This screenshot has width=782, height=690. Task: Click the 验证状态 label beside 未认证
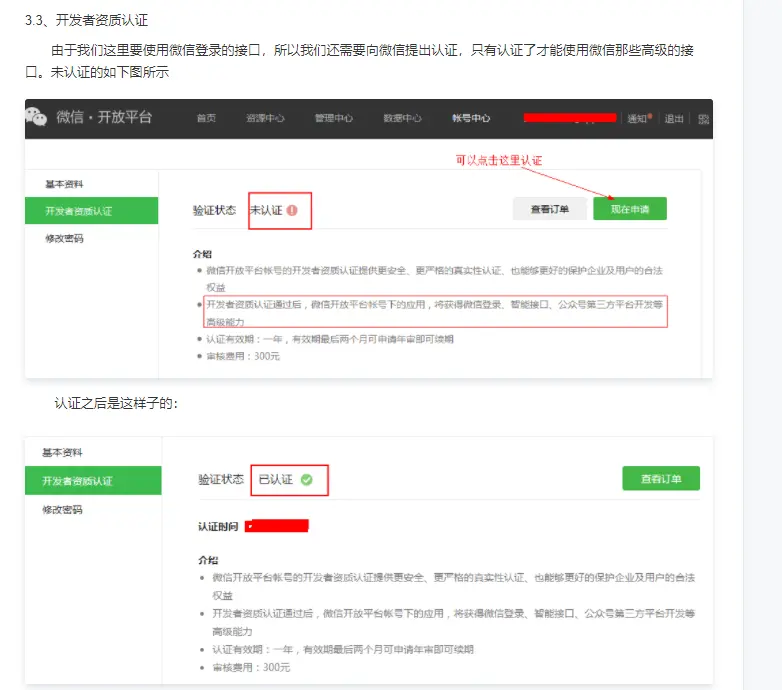(214, 210)
